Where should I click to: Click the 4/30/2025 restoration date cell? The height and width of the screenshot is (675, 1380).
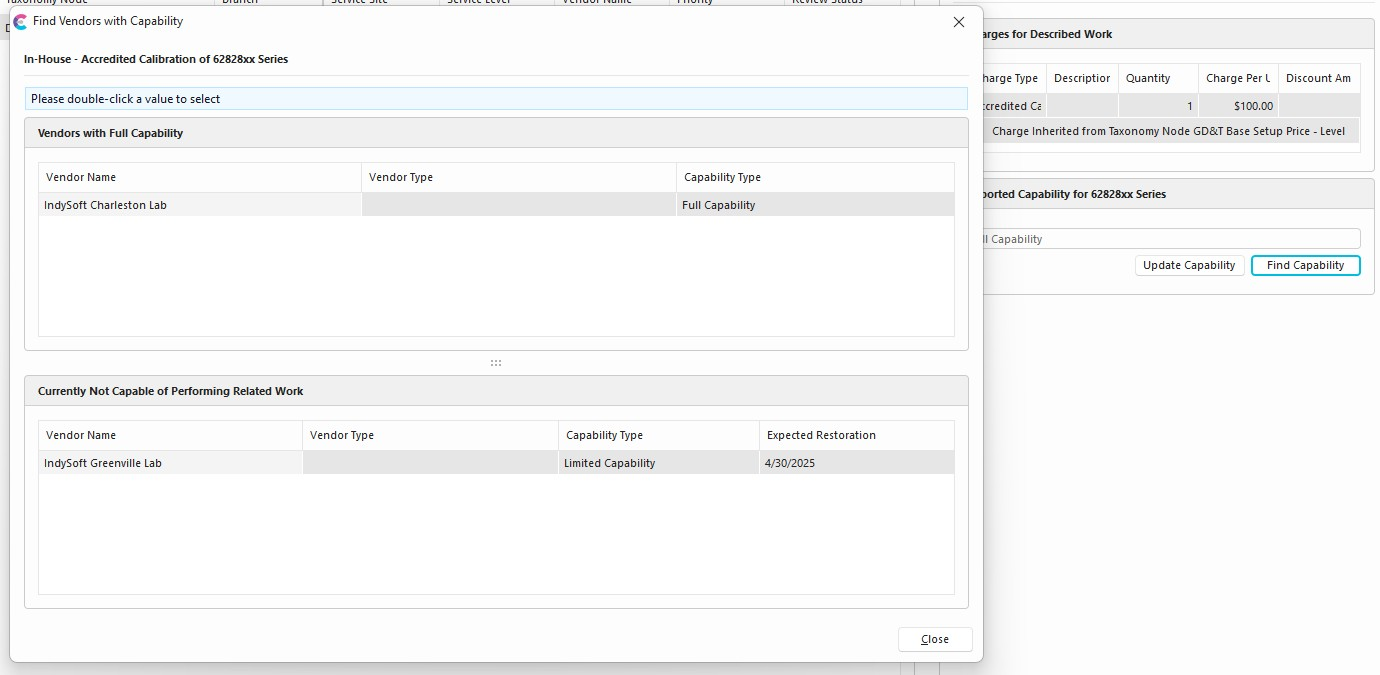click(856, 463)
